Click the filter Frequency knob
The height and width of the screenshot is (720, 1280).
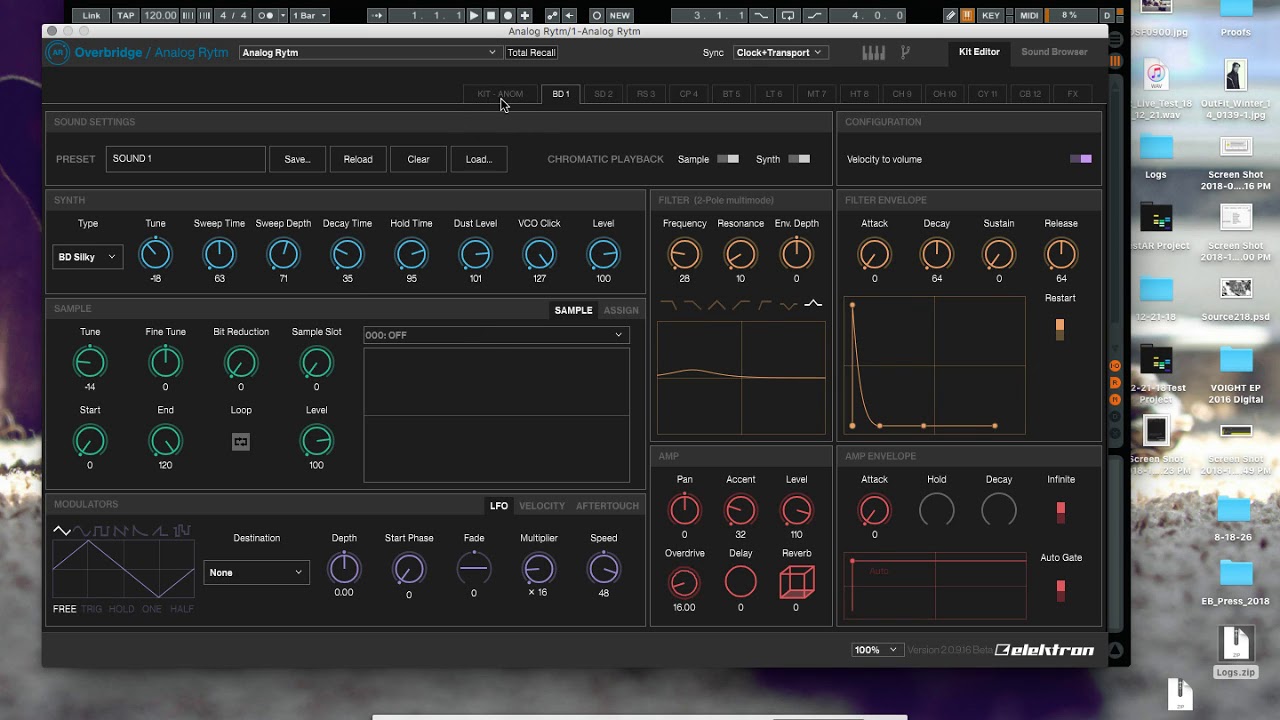tap(684, 255)
